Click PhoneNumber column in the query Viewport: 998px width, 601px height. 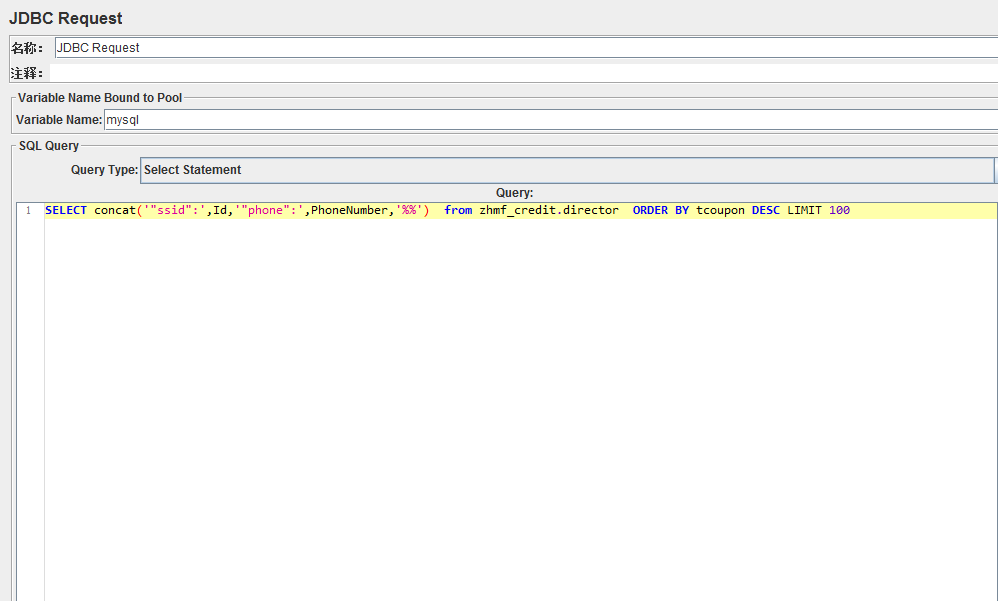[349, 210]
